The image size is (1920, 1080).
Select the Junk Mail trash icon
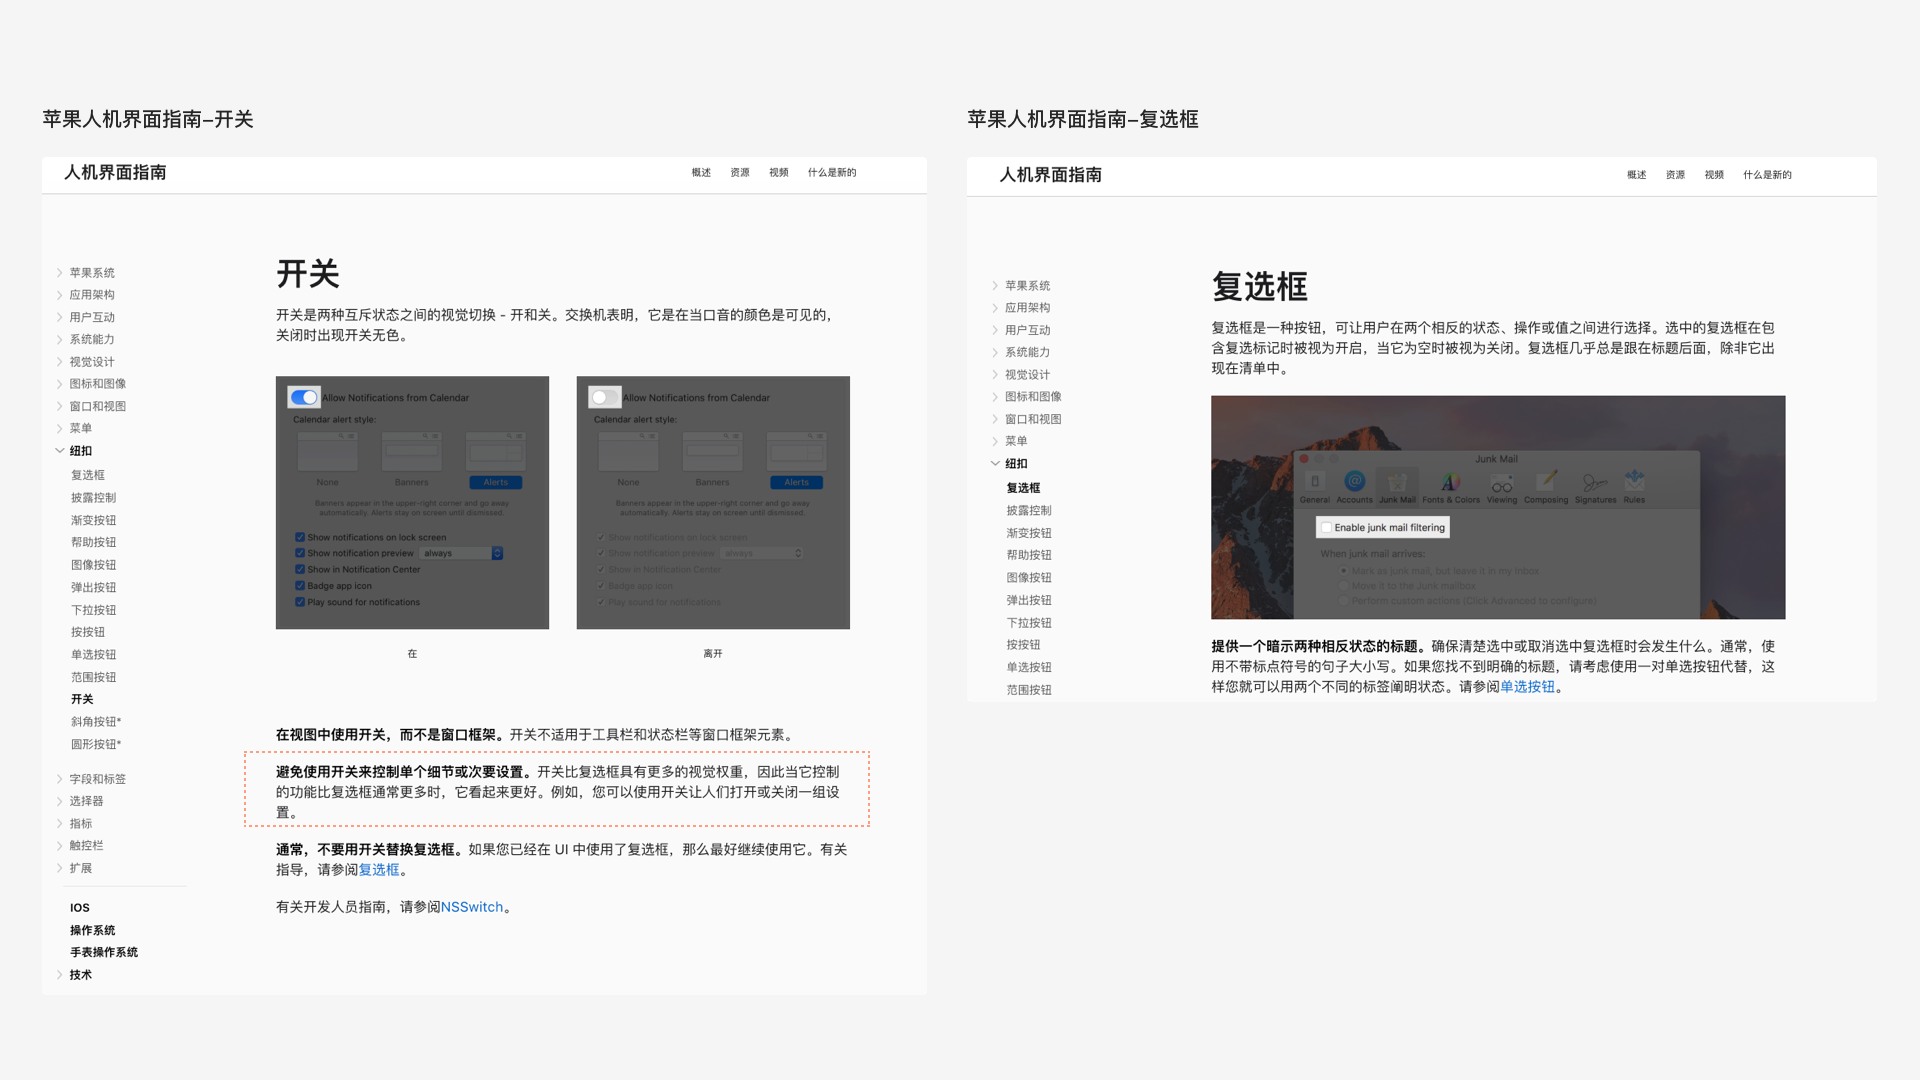click(1397, 482)
